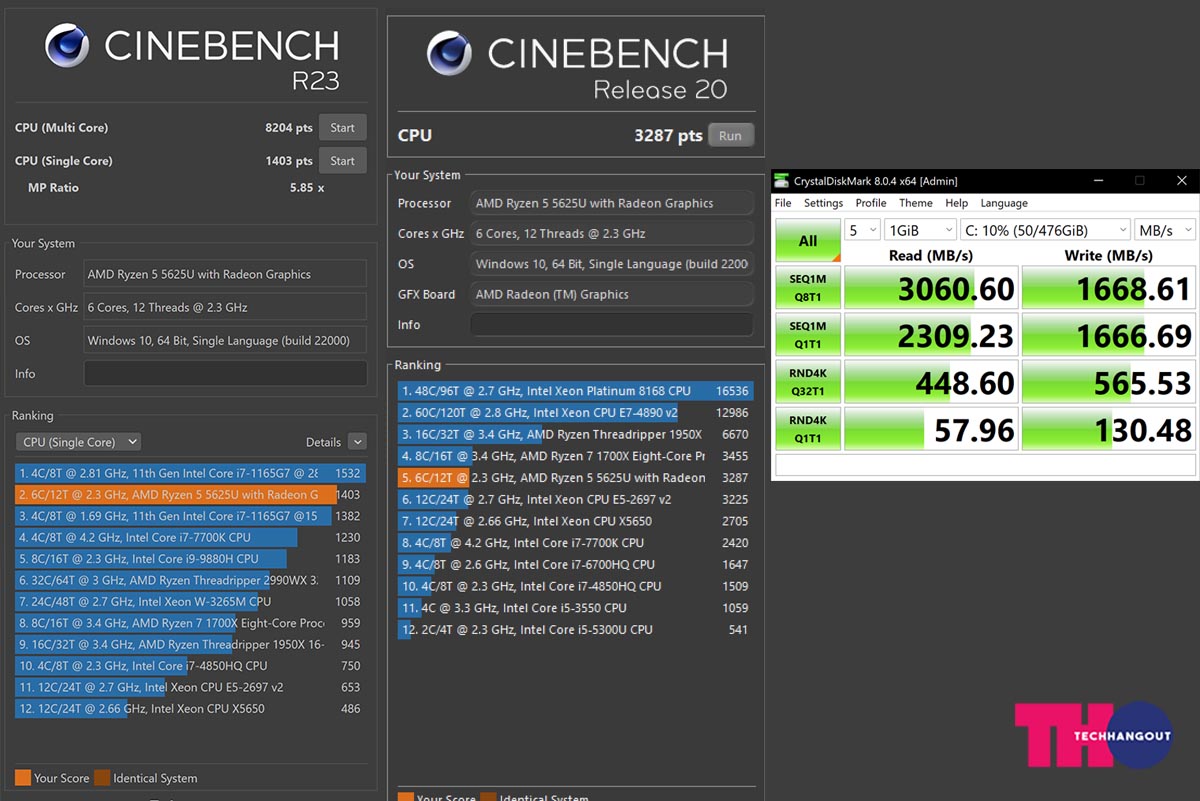Run the SEQ1M Q8T1 test

(x=808, y=288)
